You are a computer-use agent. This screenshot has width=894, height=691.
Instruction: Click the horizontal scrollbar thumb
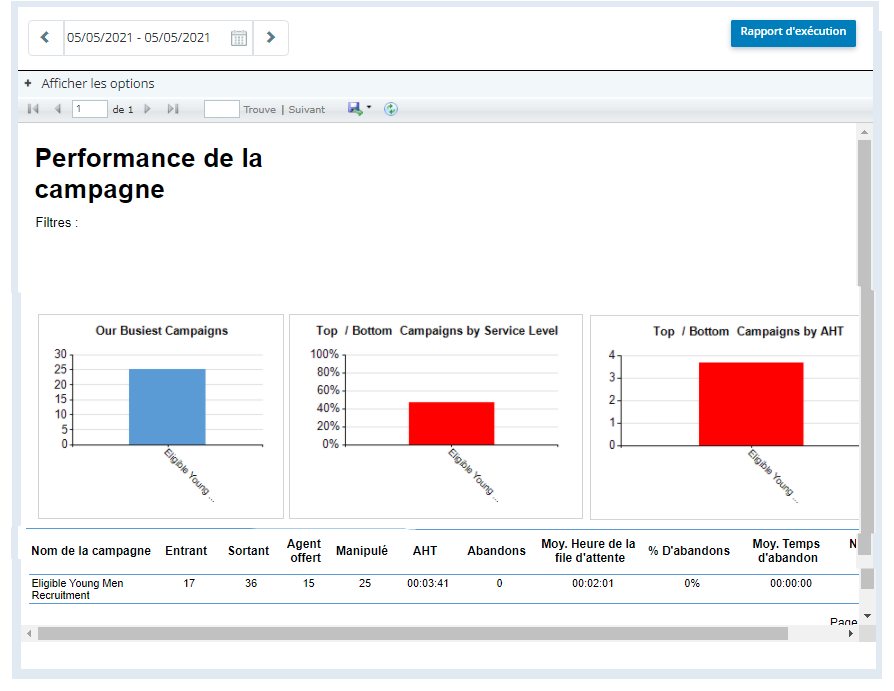pyautogui.click(x=413, y=633)
